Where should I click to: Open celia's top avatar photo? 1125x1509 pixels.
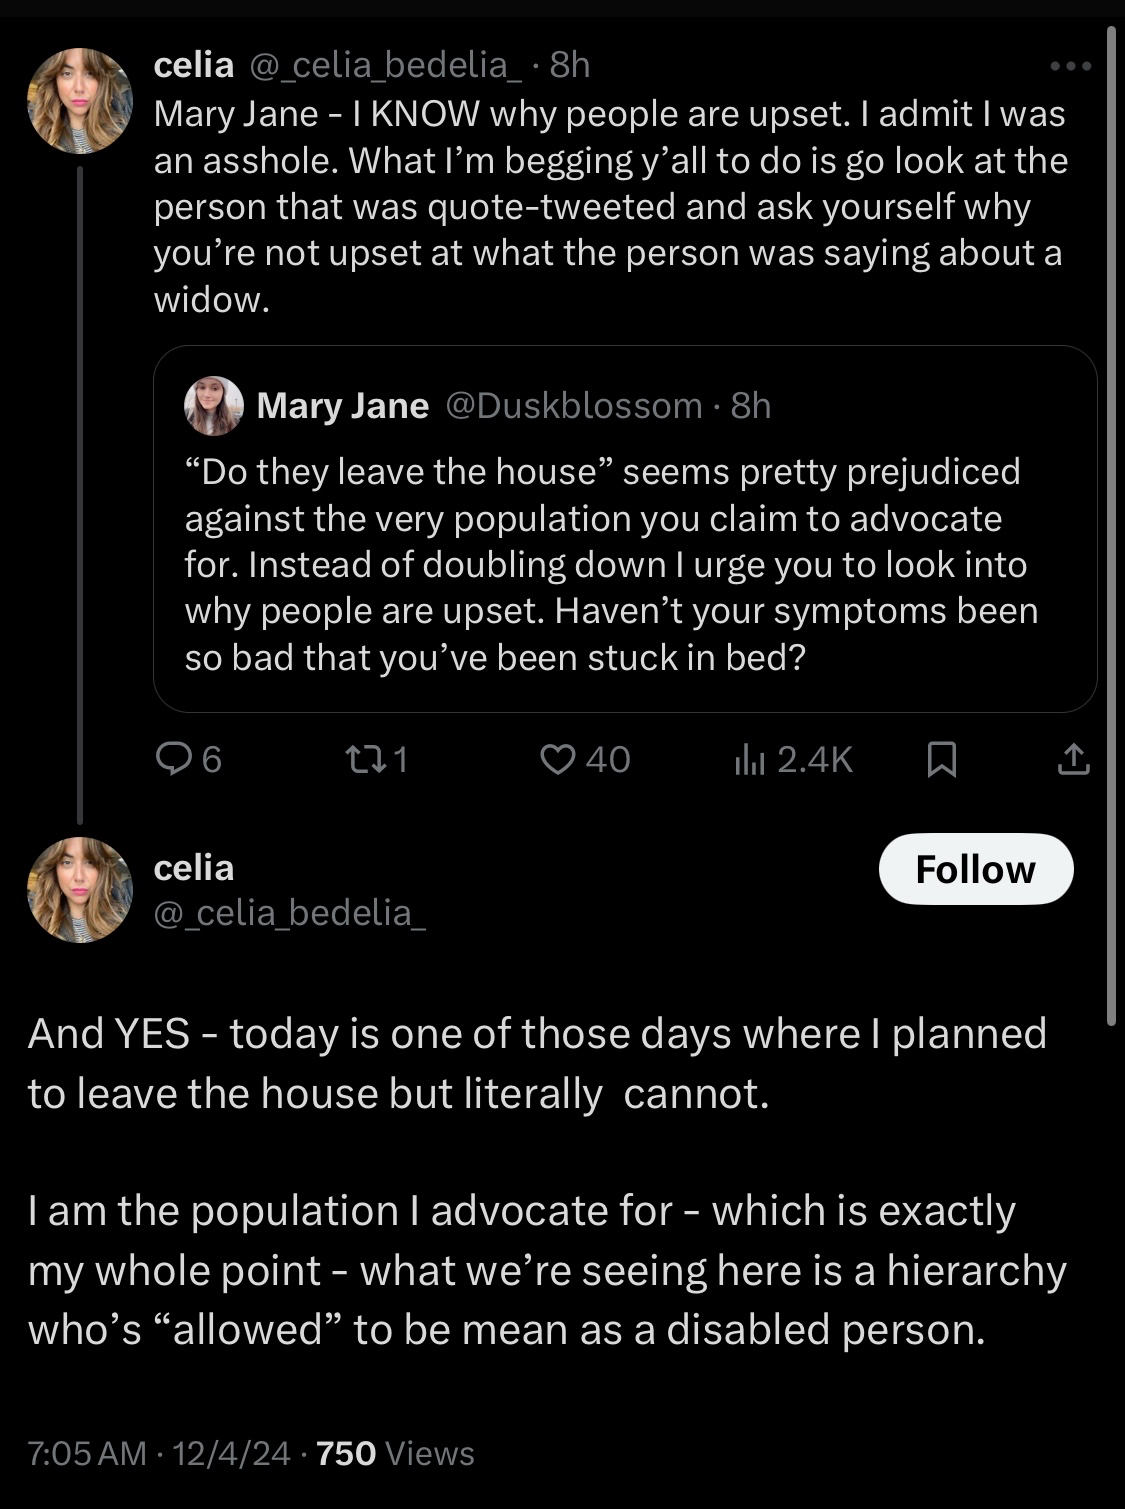point(79,100)
